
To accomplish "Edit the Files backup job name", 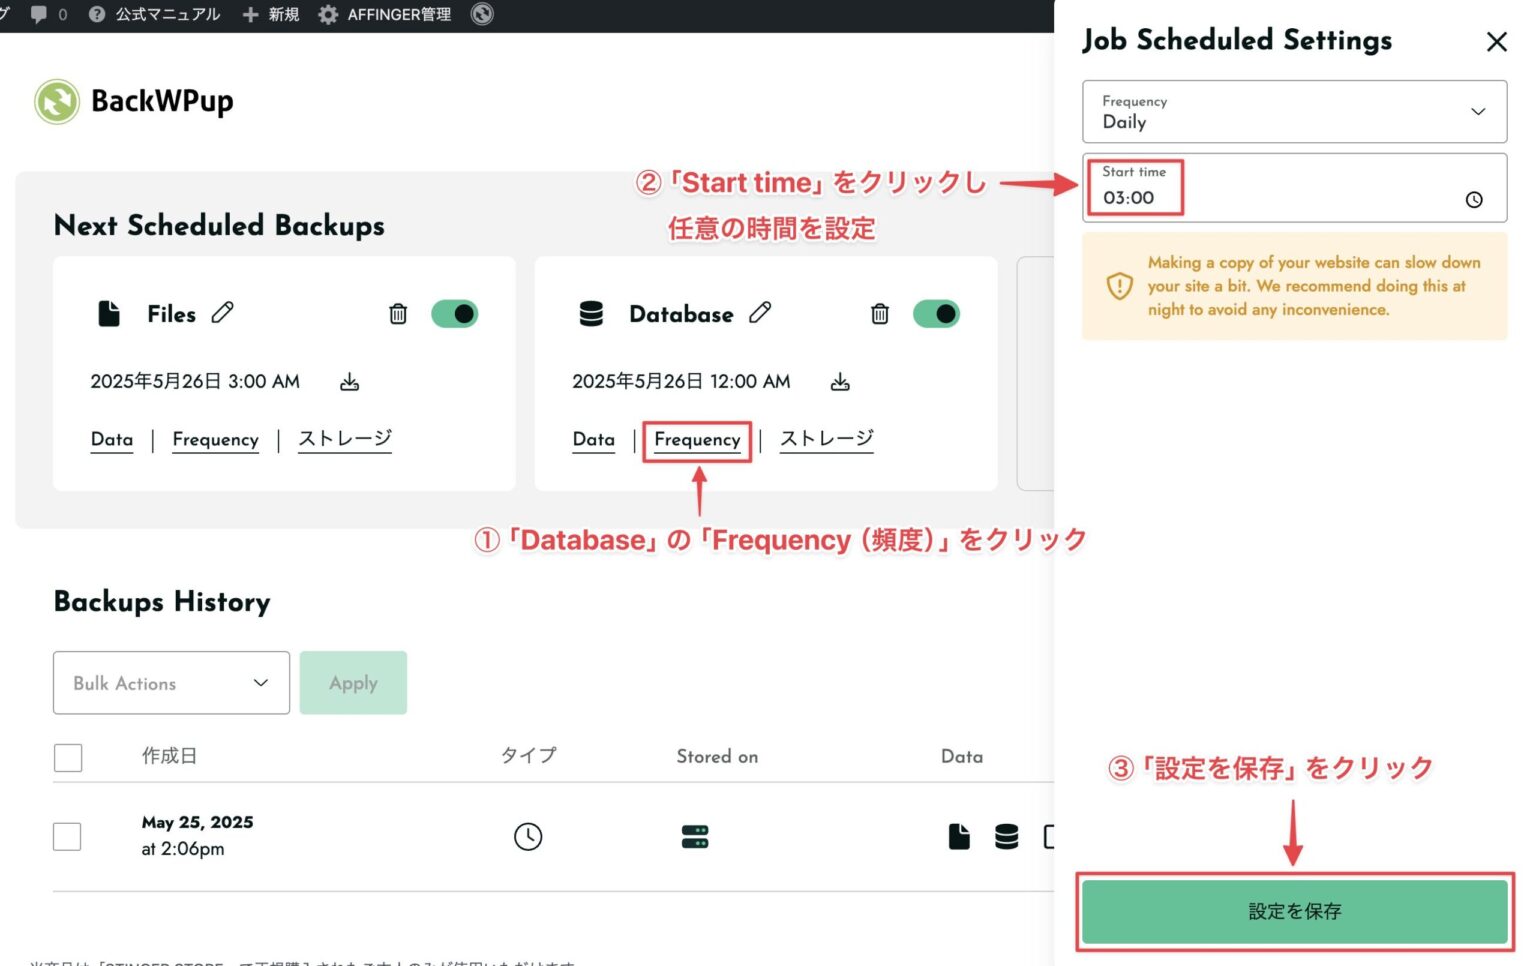I will tap(223, 313).
